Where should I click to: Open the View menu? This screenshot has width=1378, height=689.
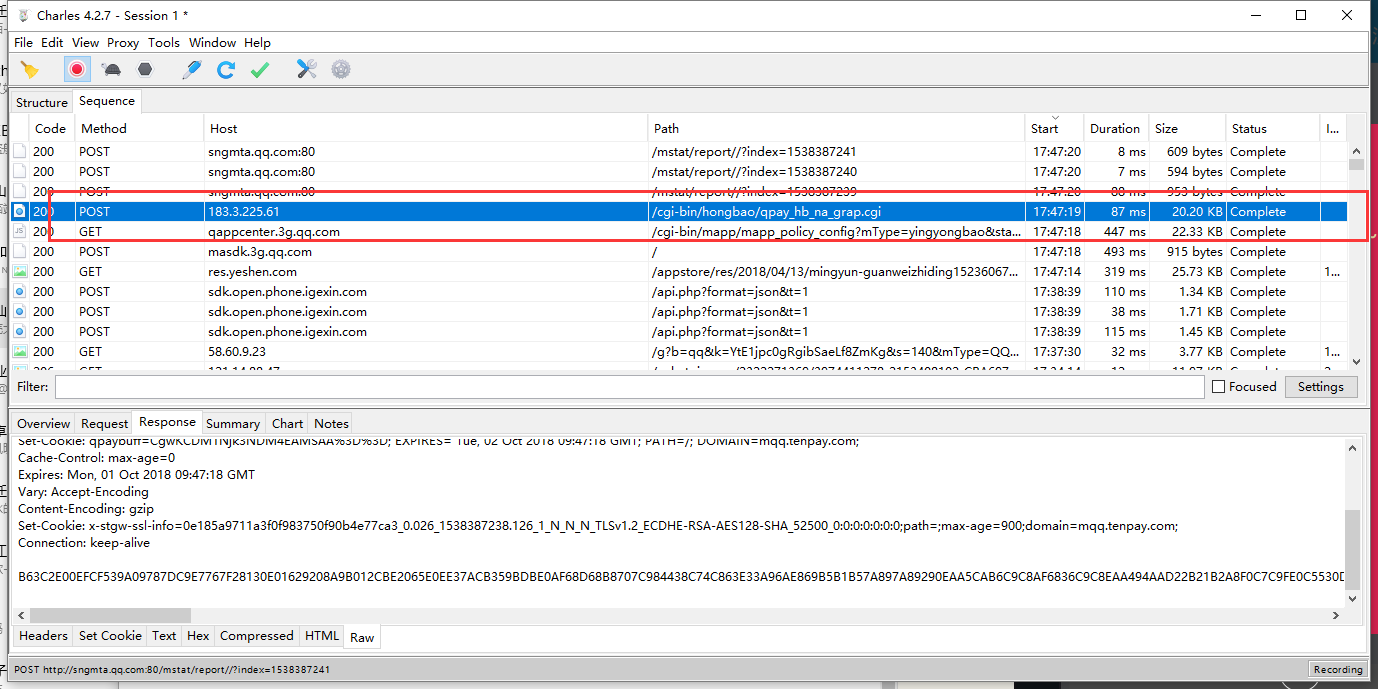click(86, 43)
